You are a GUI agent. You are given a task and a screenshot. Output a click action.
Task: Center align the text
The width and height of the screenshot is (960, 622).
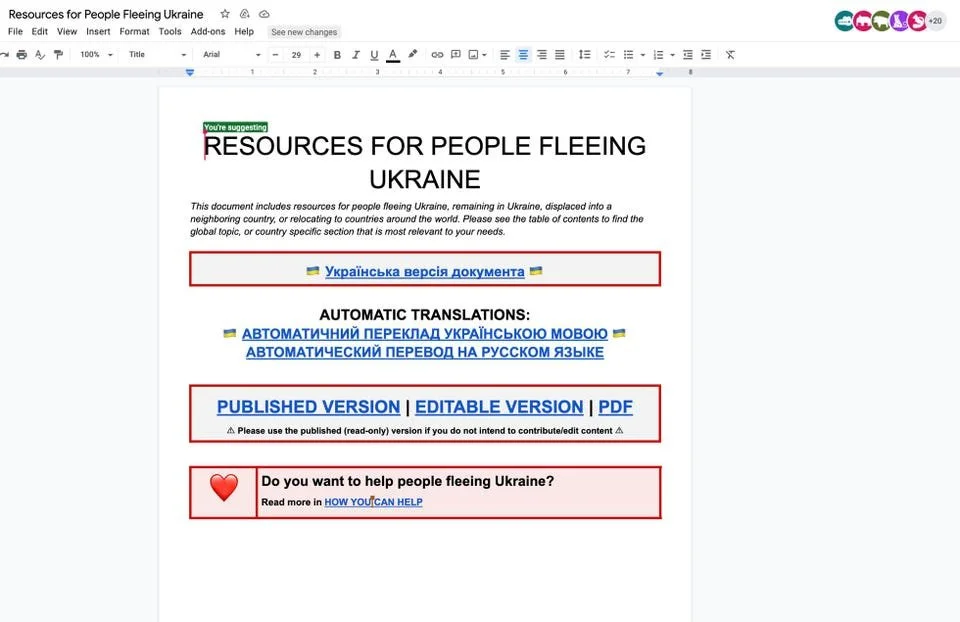[x=523, y=54]
